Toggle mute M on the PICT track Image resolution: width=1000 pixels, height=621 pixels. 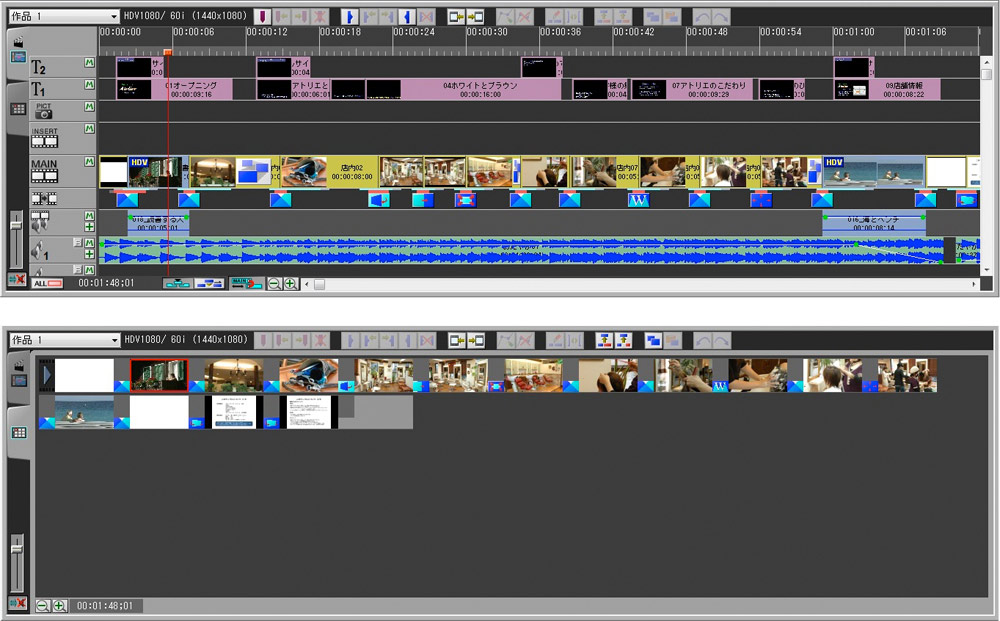[x=89, y=106]
